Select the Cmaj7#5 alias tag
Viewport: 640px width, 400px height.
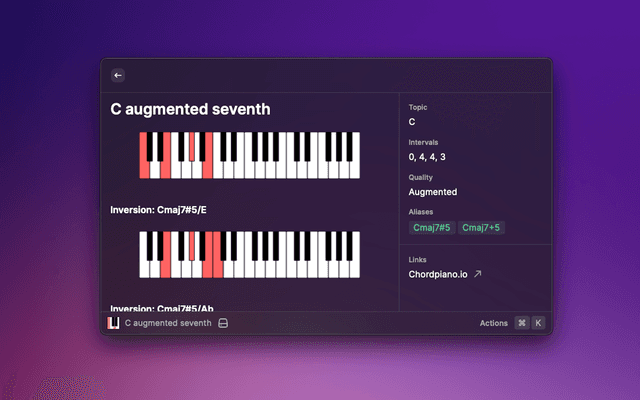point(432,228)
